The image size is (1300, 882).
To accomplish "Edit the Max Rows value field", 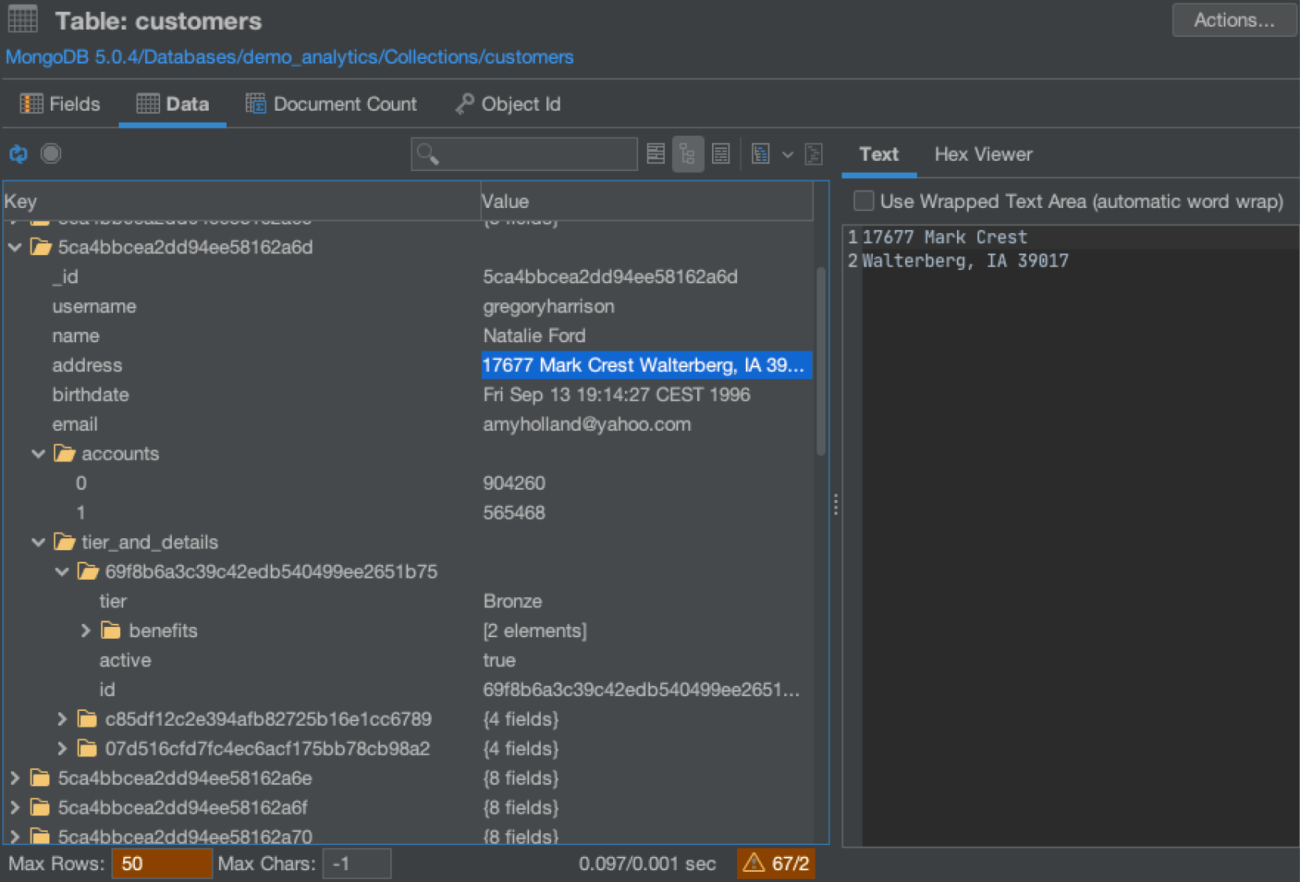I will coord(162,862).
